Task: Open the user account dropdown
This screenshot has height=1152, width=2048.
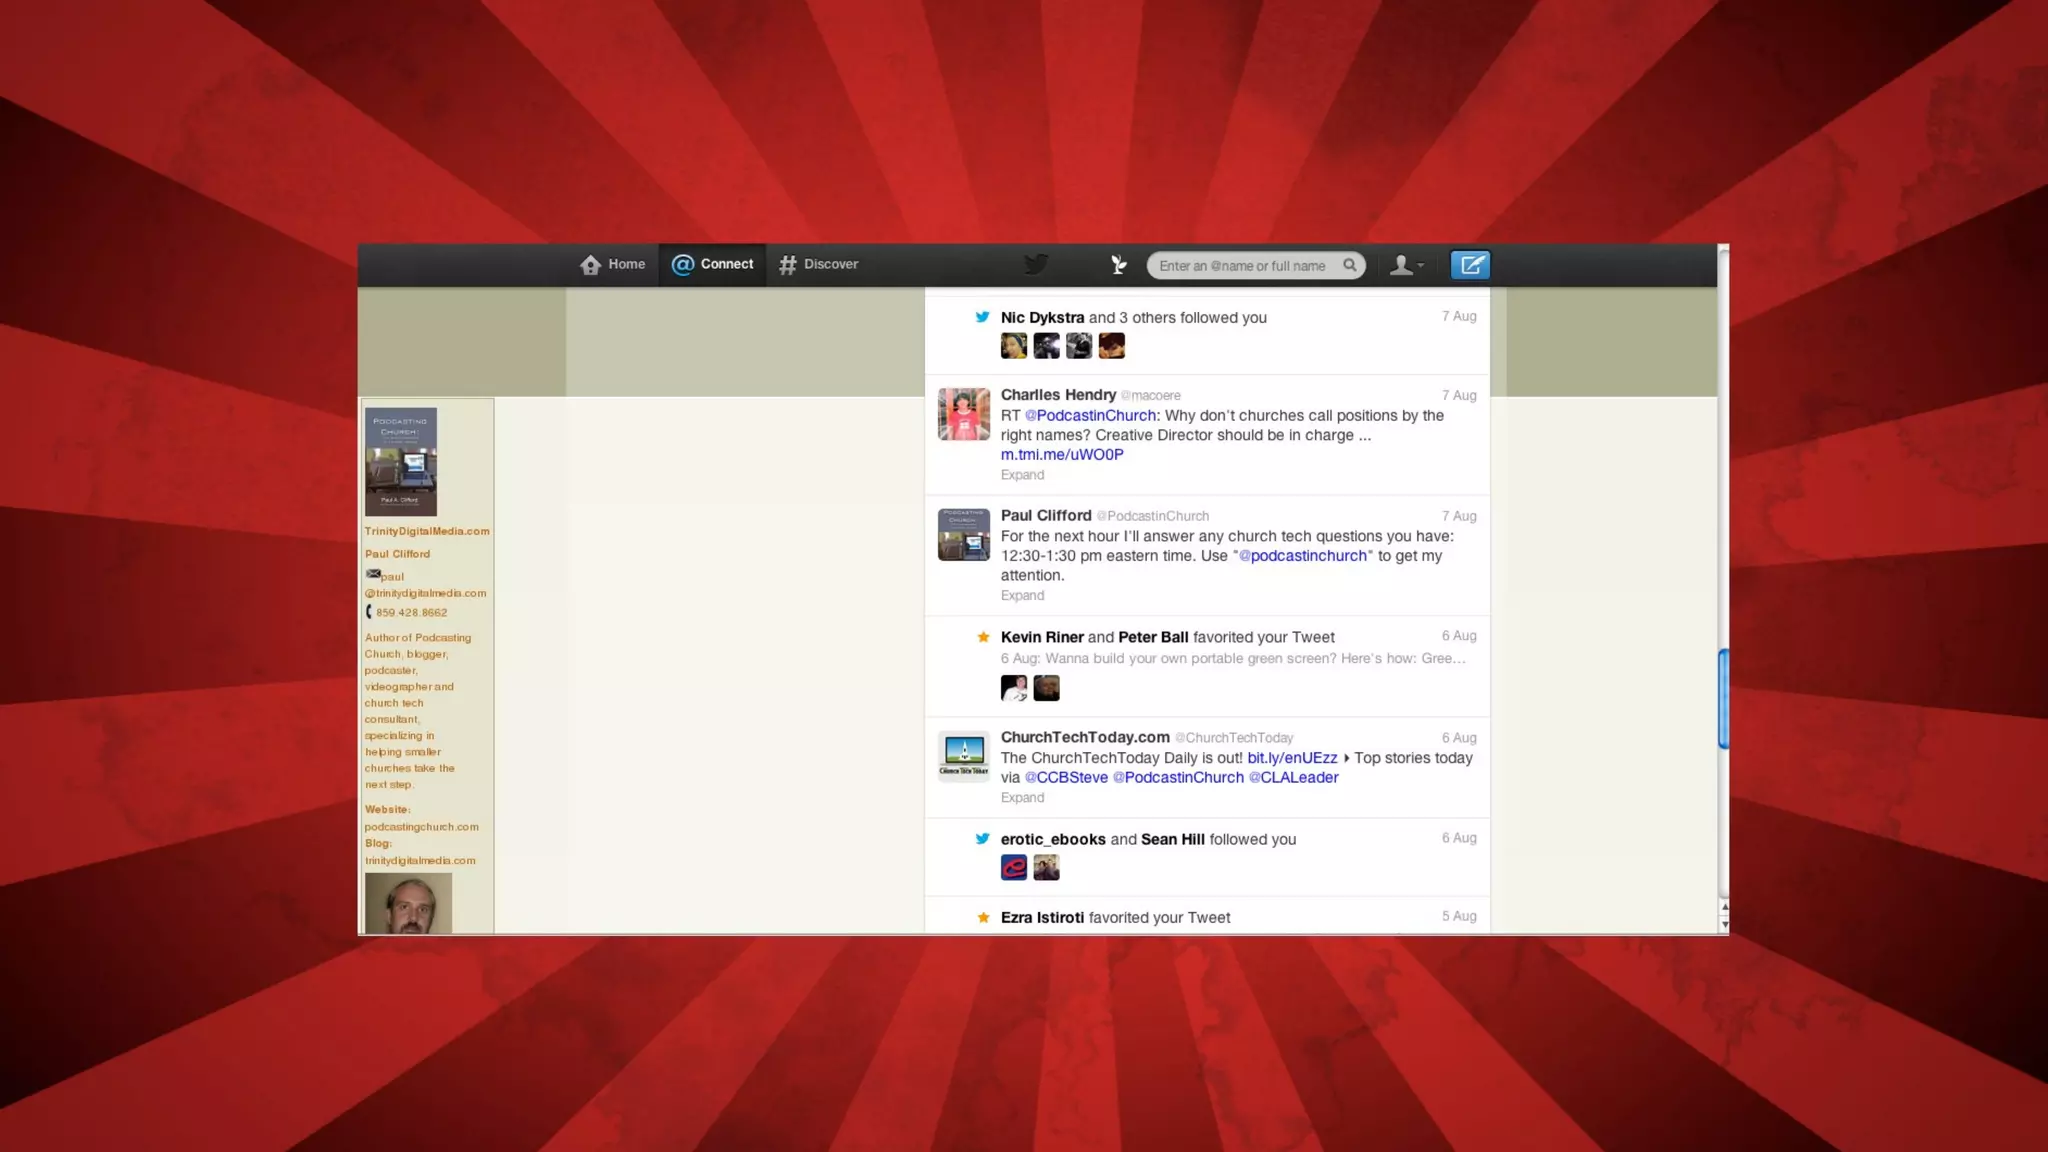Action: tap(1407, 265)
